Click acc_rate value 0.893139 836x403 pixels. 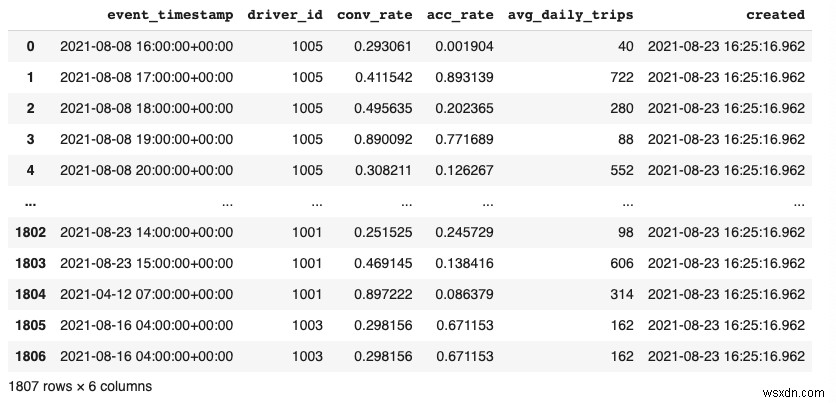click(x=464, y=77)
